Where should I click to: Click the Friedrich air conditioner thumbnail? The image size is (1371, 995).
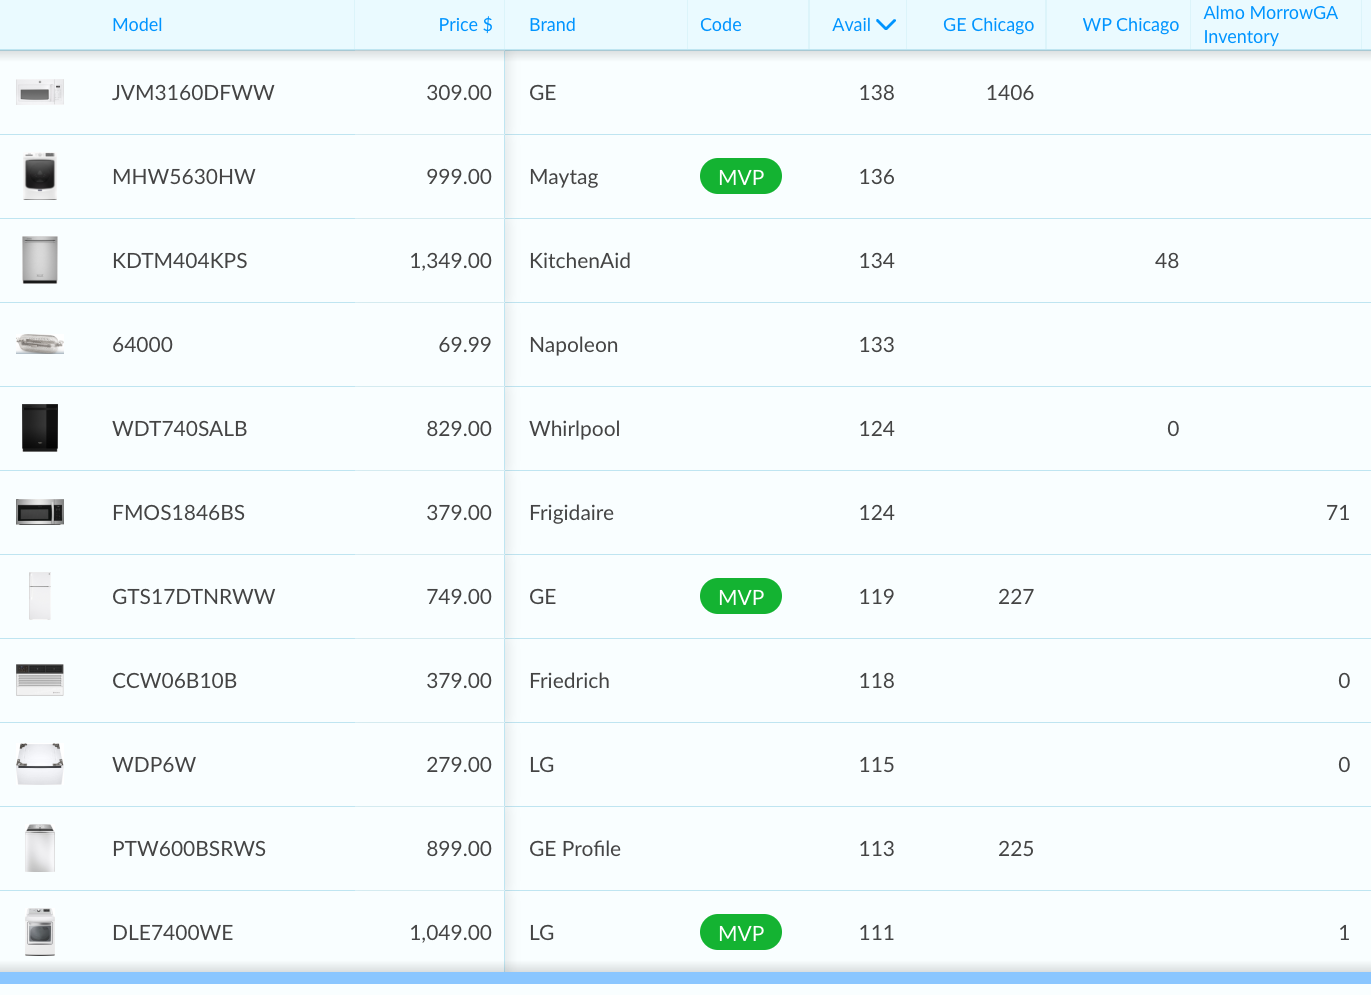tap(40, 681)
